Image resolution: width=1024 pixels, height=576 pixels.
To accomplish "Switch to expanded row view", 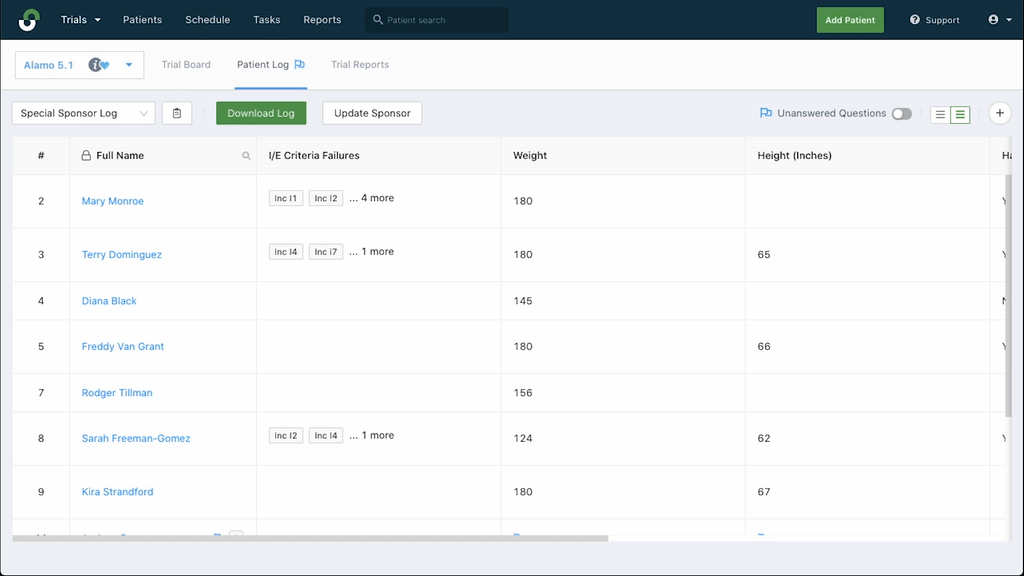I will [x=960, y=114].
